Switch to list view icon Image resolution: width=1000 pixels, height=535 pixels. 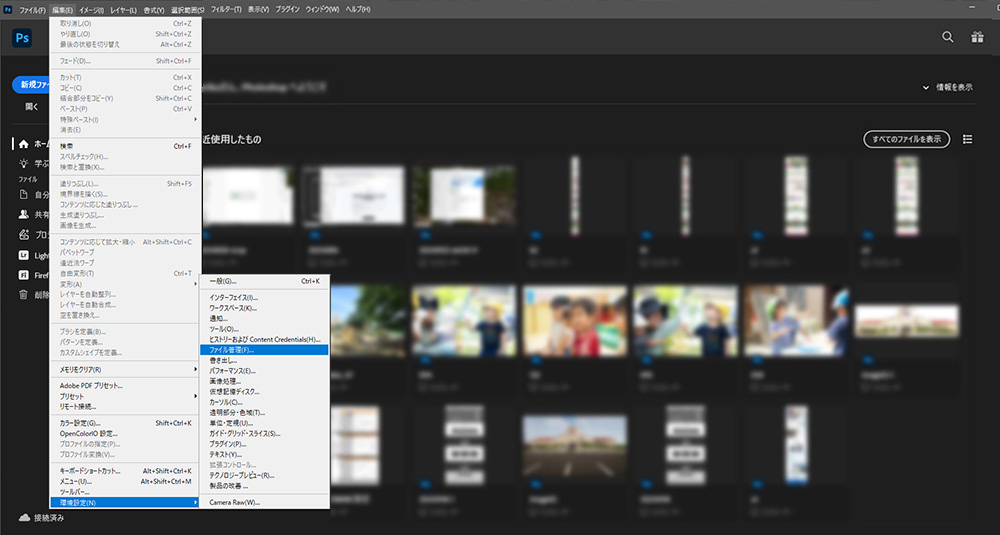click(967, 139)
